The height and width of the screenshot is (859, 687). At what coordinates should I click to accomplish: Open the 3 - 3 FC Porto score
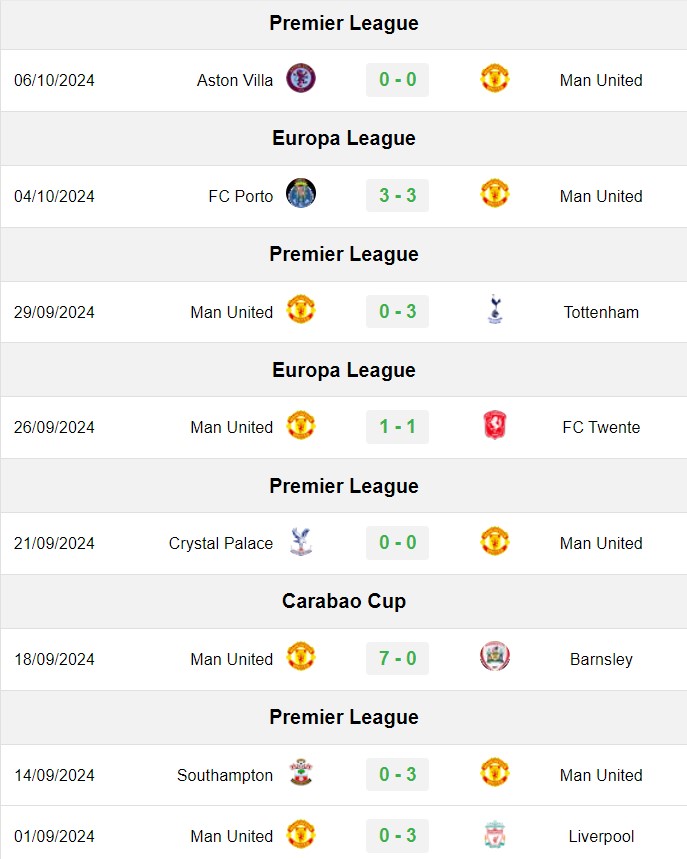coord(397,196)
